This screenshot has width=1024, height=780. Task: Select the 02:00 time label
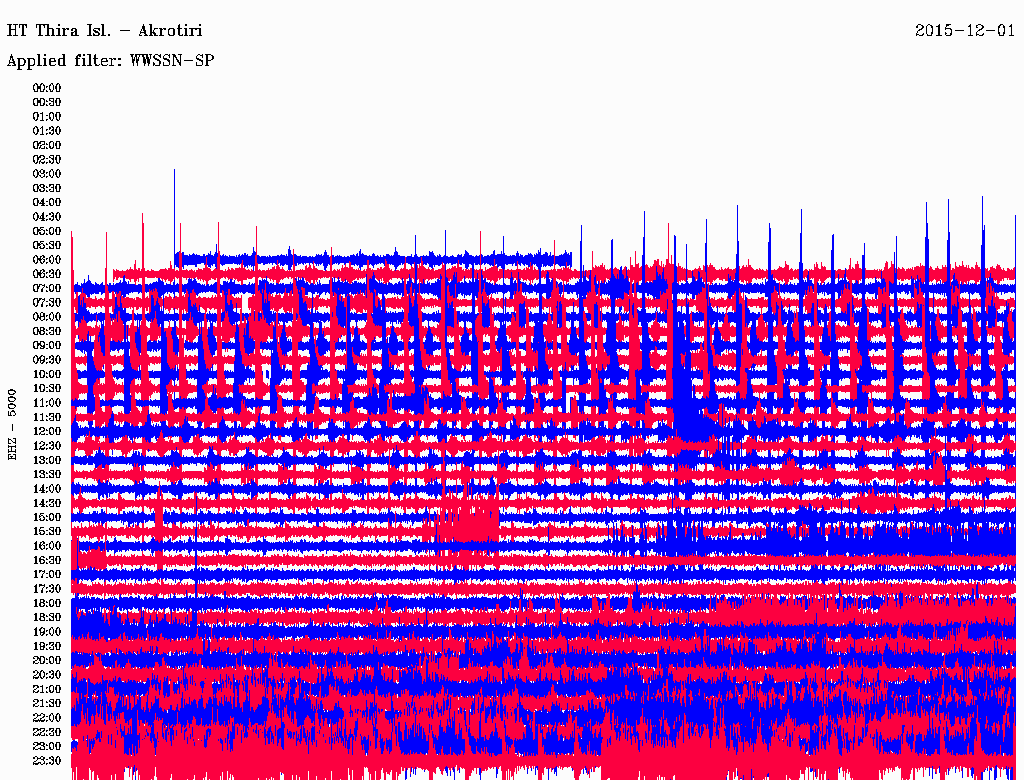tap(47, 145)
